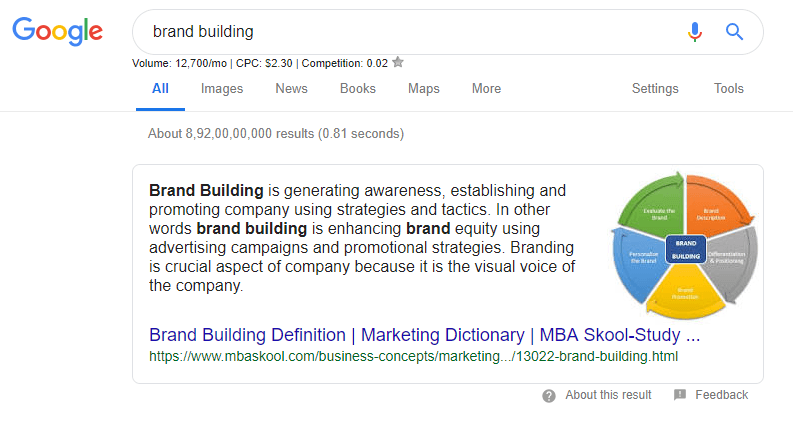
Task: Click in the search box containing brand building
Action: click(400, 32)
